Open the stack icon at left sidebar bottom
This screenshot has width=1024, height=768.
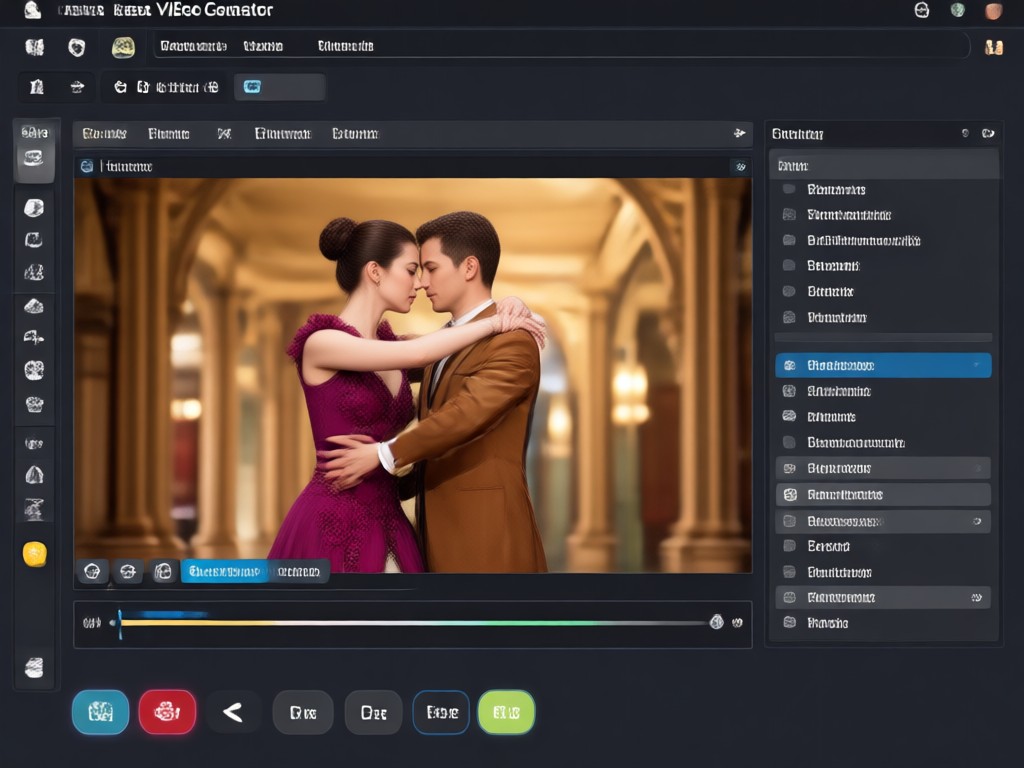click(34, 667)
